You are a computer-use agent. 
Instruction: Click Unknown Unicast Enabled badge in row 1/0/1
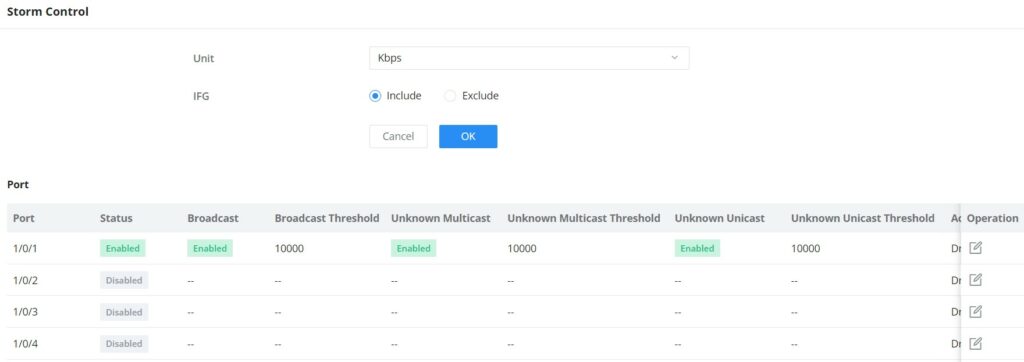pos(697,248)
